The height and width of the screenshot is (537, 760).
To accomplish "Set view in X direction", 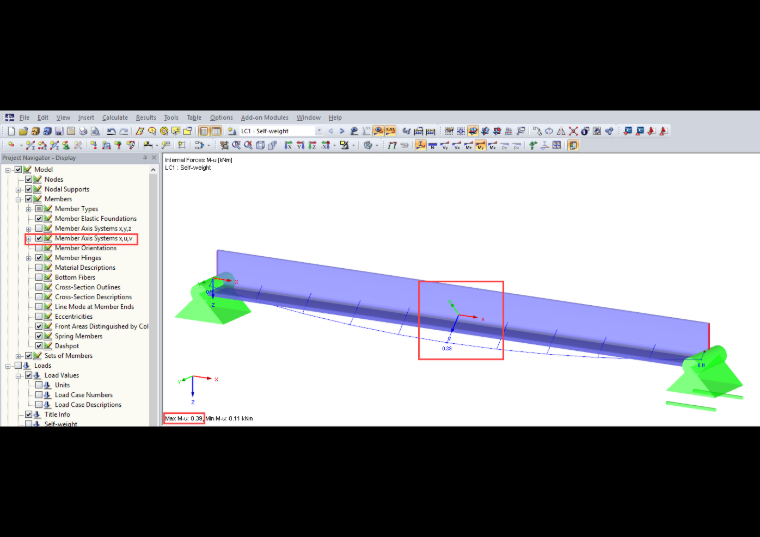I will [288, 145].
